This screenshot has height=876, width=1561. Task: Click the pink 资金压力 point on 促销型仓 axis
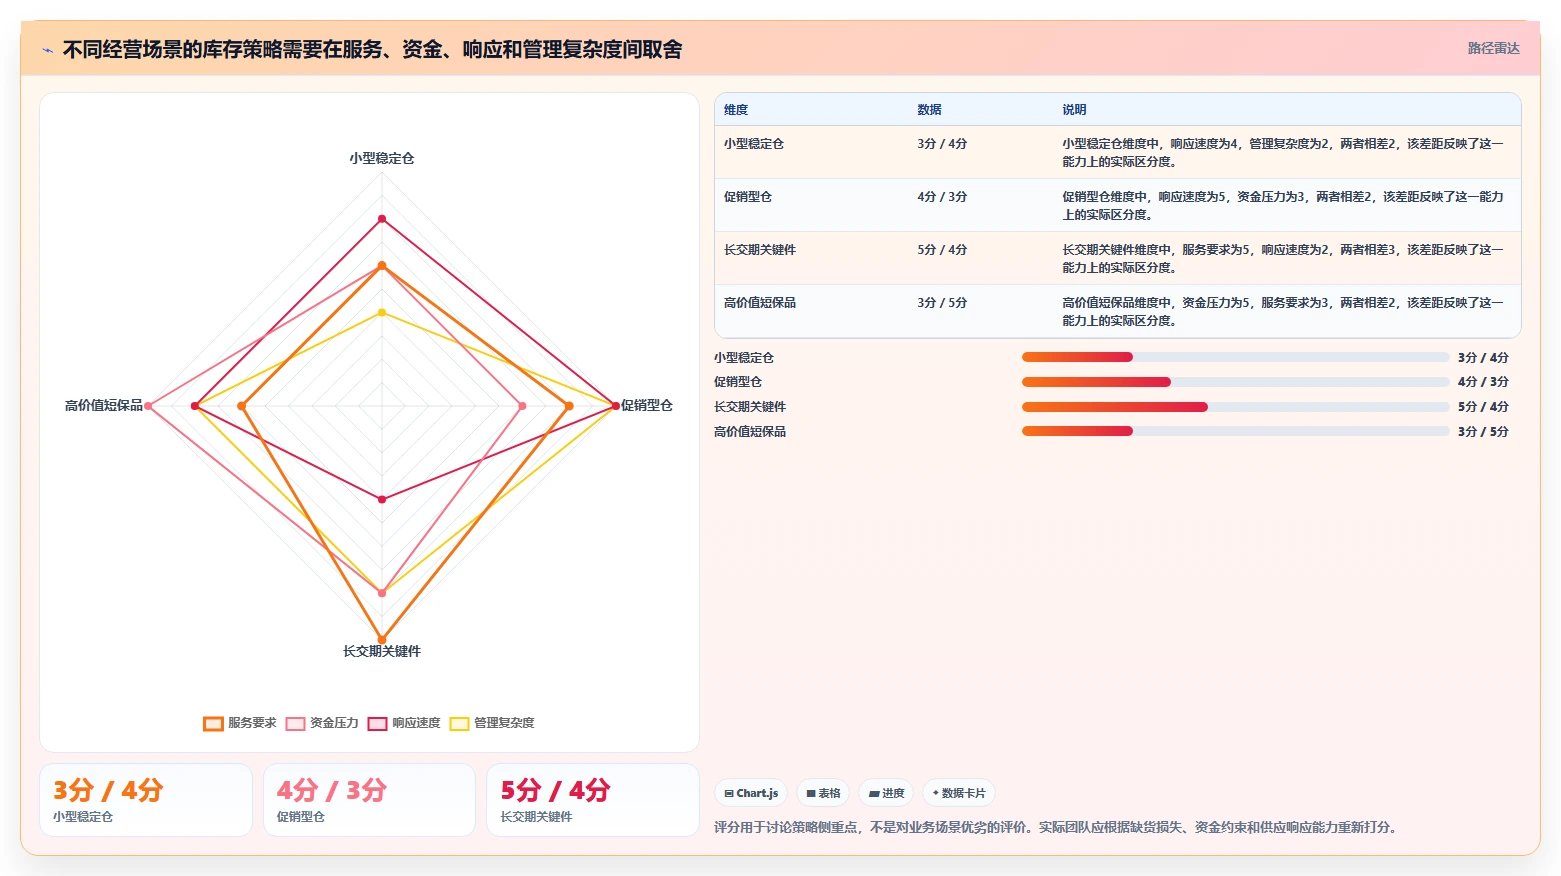(522, 406)
